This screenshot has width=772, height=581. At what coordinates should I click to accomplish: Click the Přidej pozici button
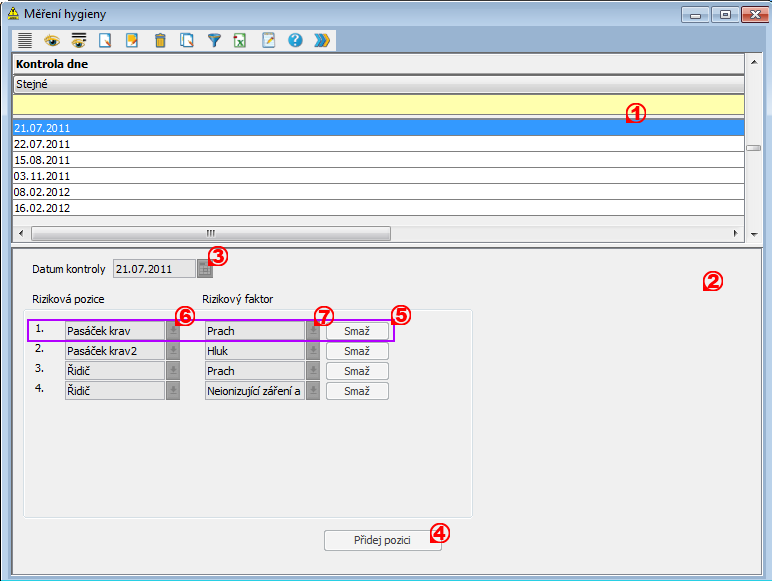point(383,540)
